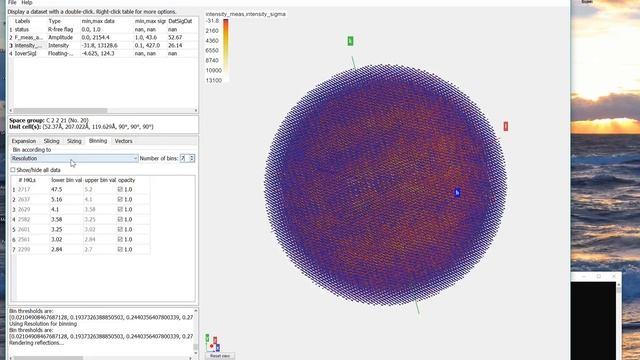Screen dimensions: 640x360
Task: Click the -31.8, 13128.6 data range cell
Action: pyautogui.click(x=100, y=45)
